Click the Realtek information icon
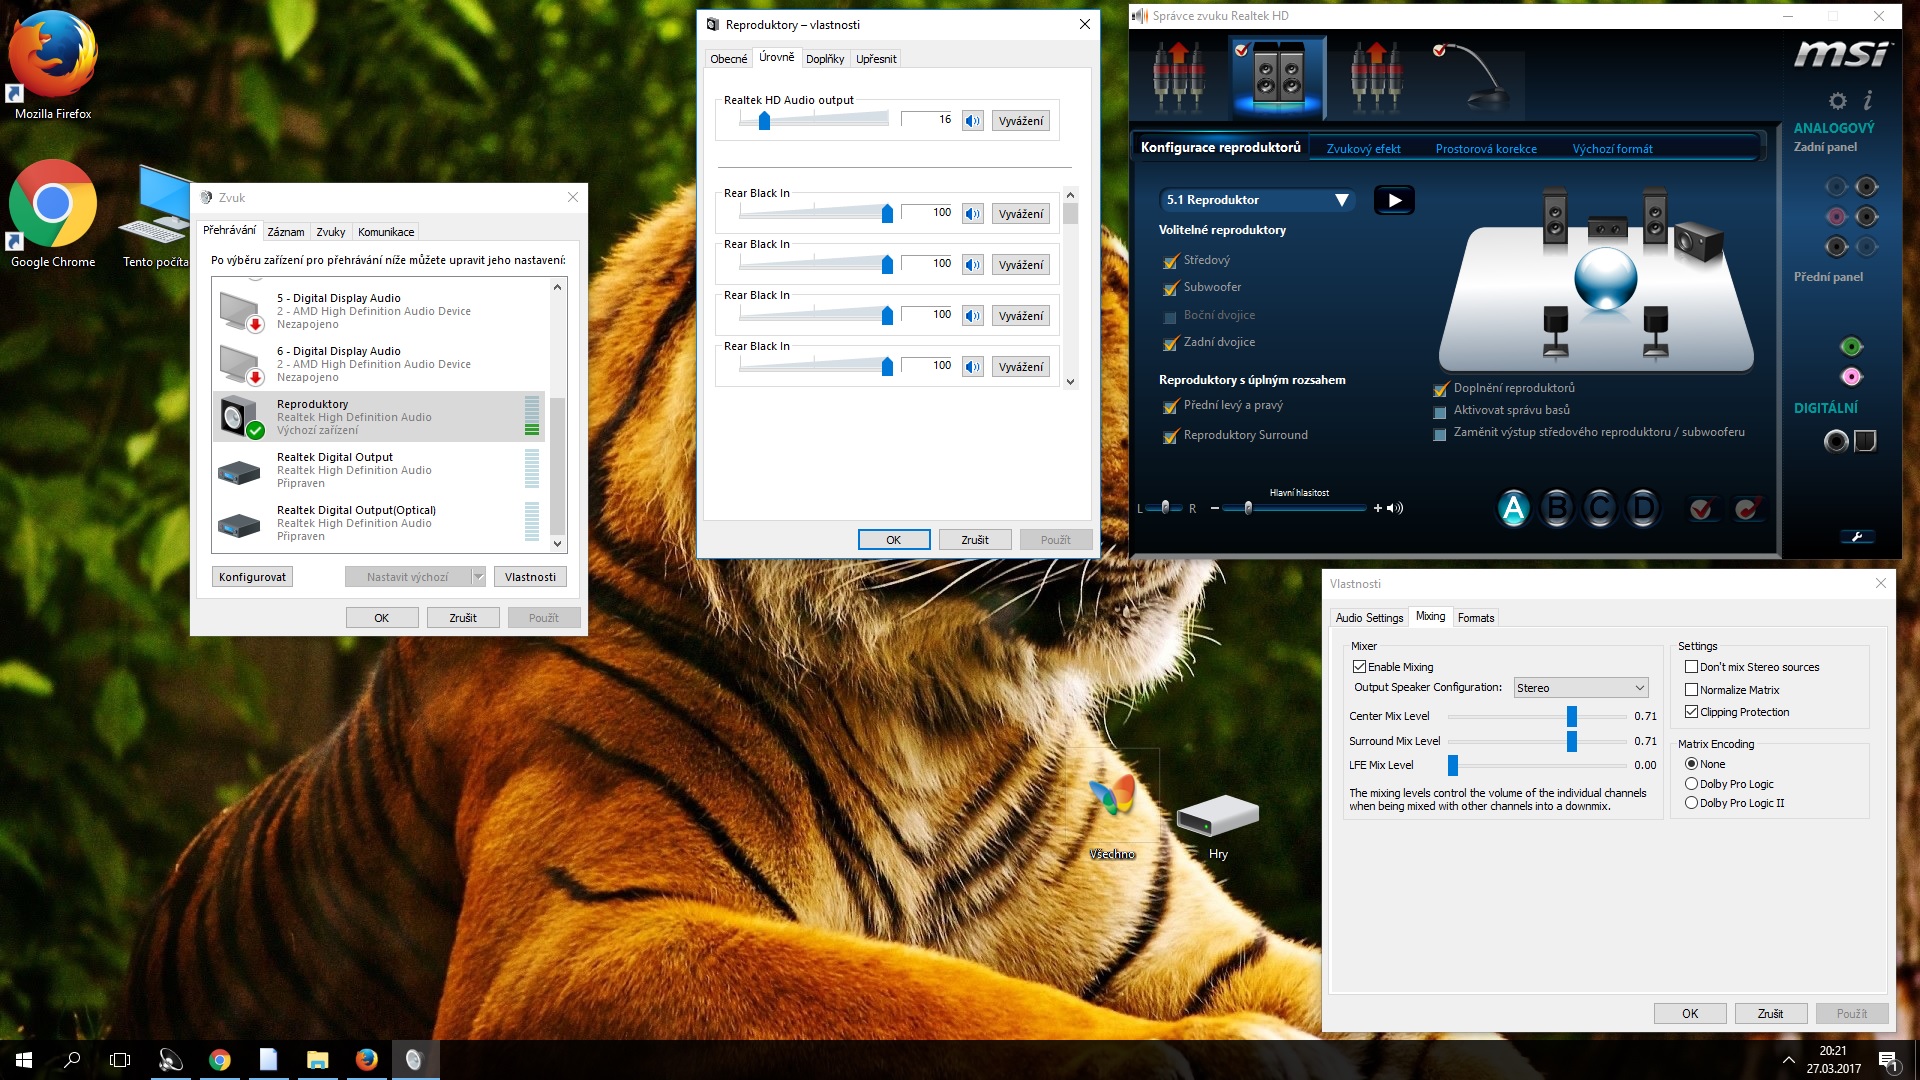This screenshot has height=1080, width=1920. [x=1867, y=100]
